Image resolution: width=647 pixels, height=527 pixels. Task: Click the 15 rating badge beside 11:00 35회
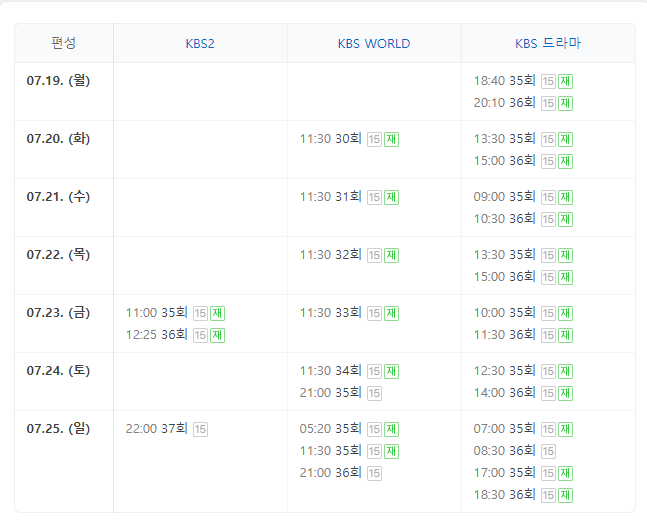point(200,313)
